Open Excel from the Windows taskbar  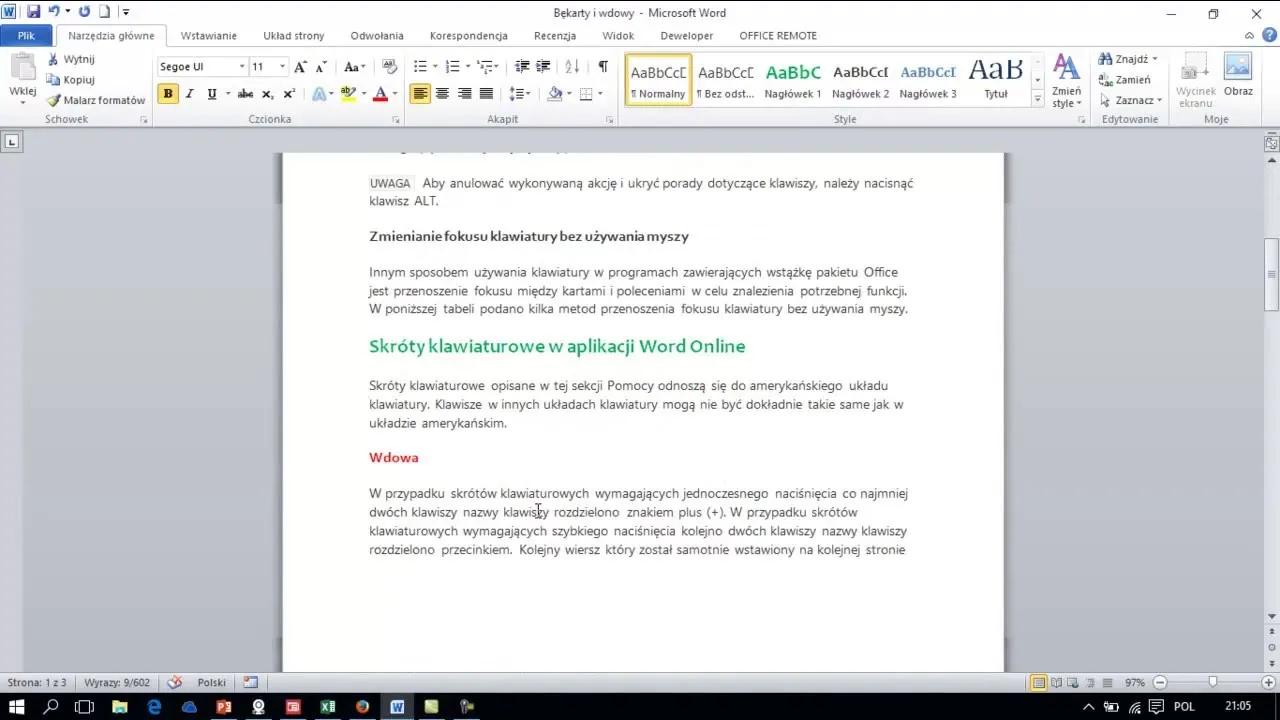point(327,707)
